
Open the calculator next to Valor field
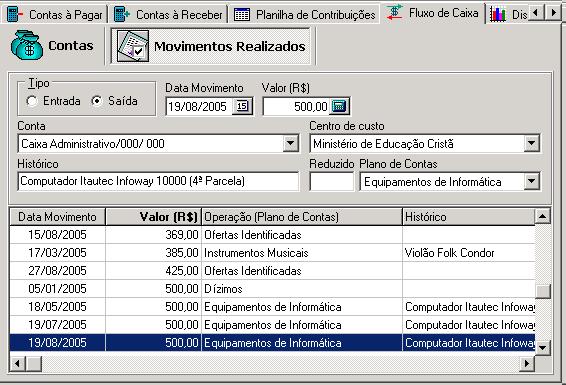[x=339, y=106]
